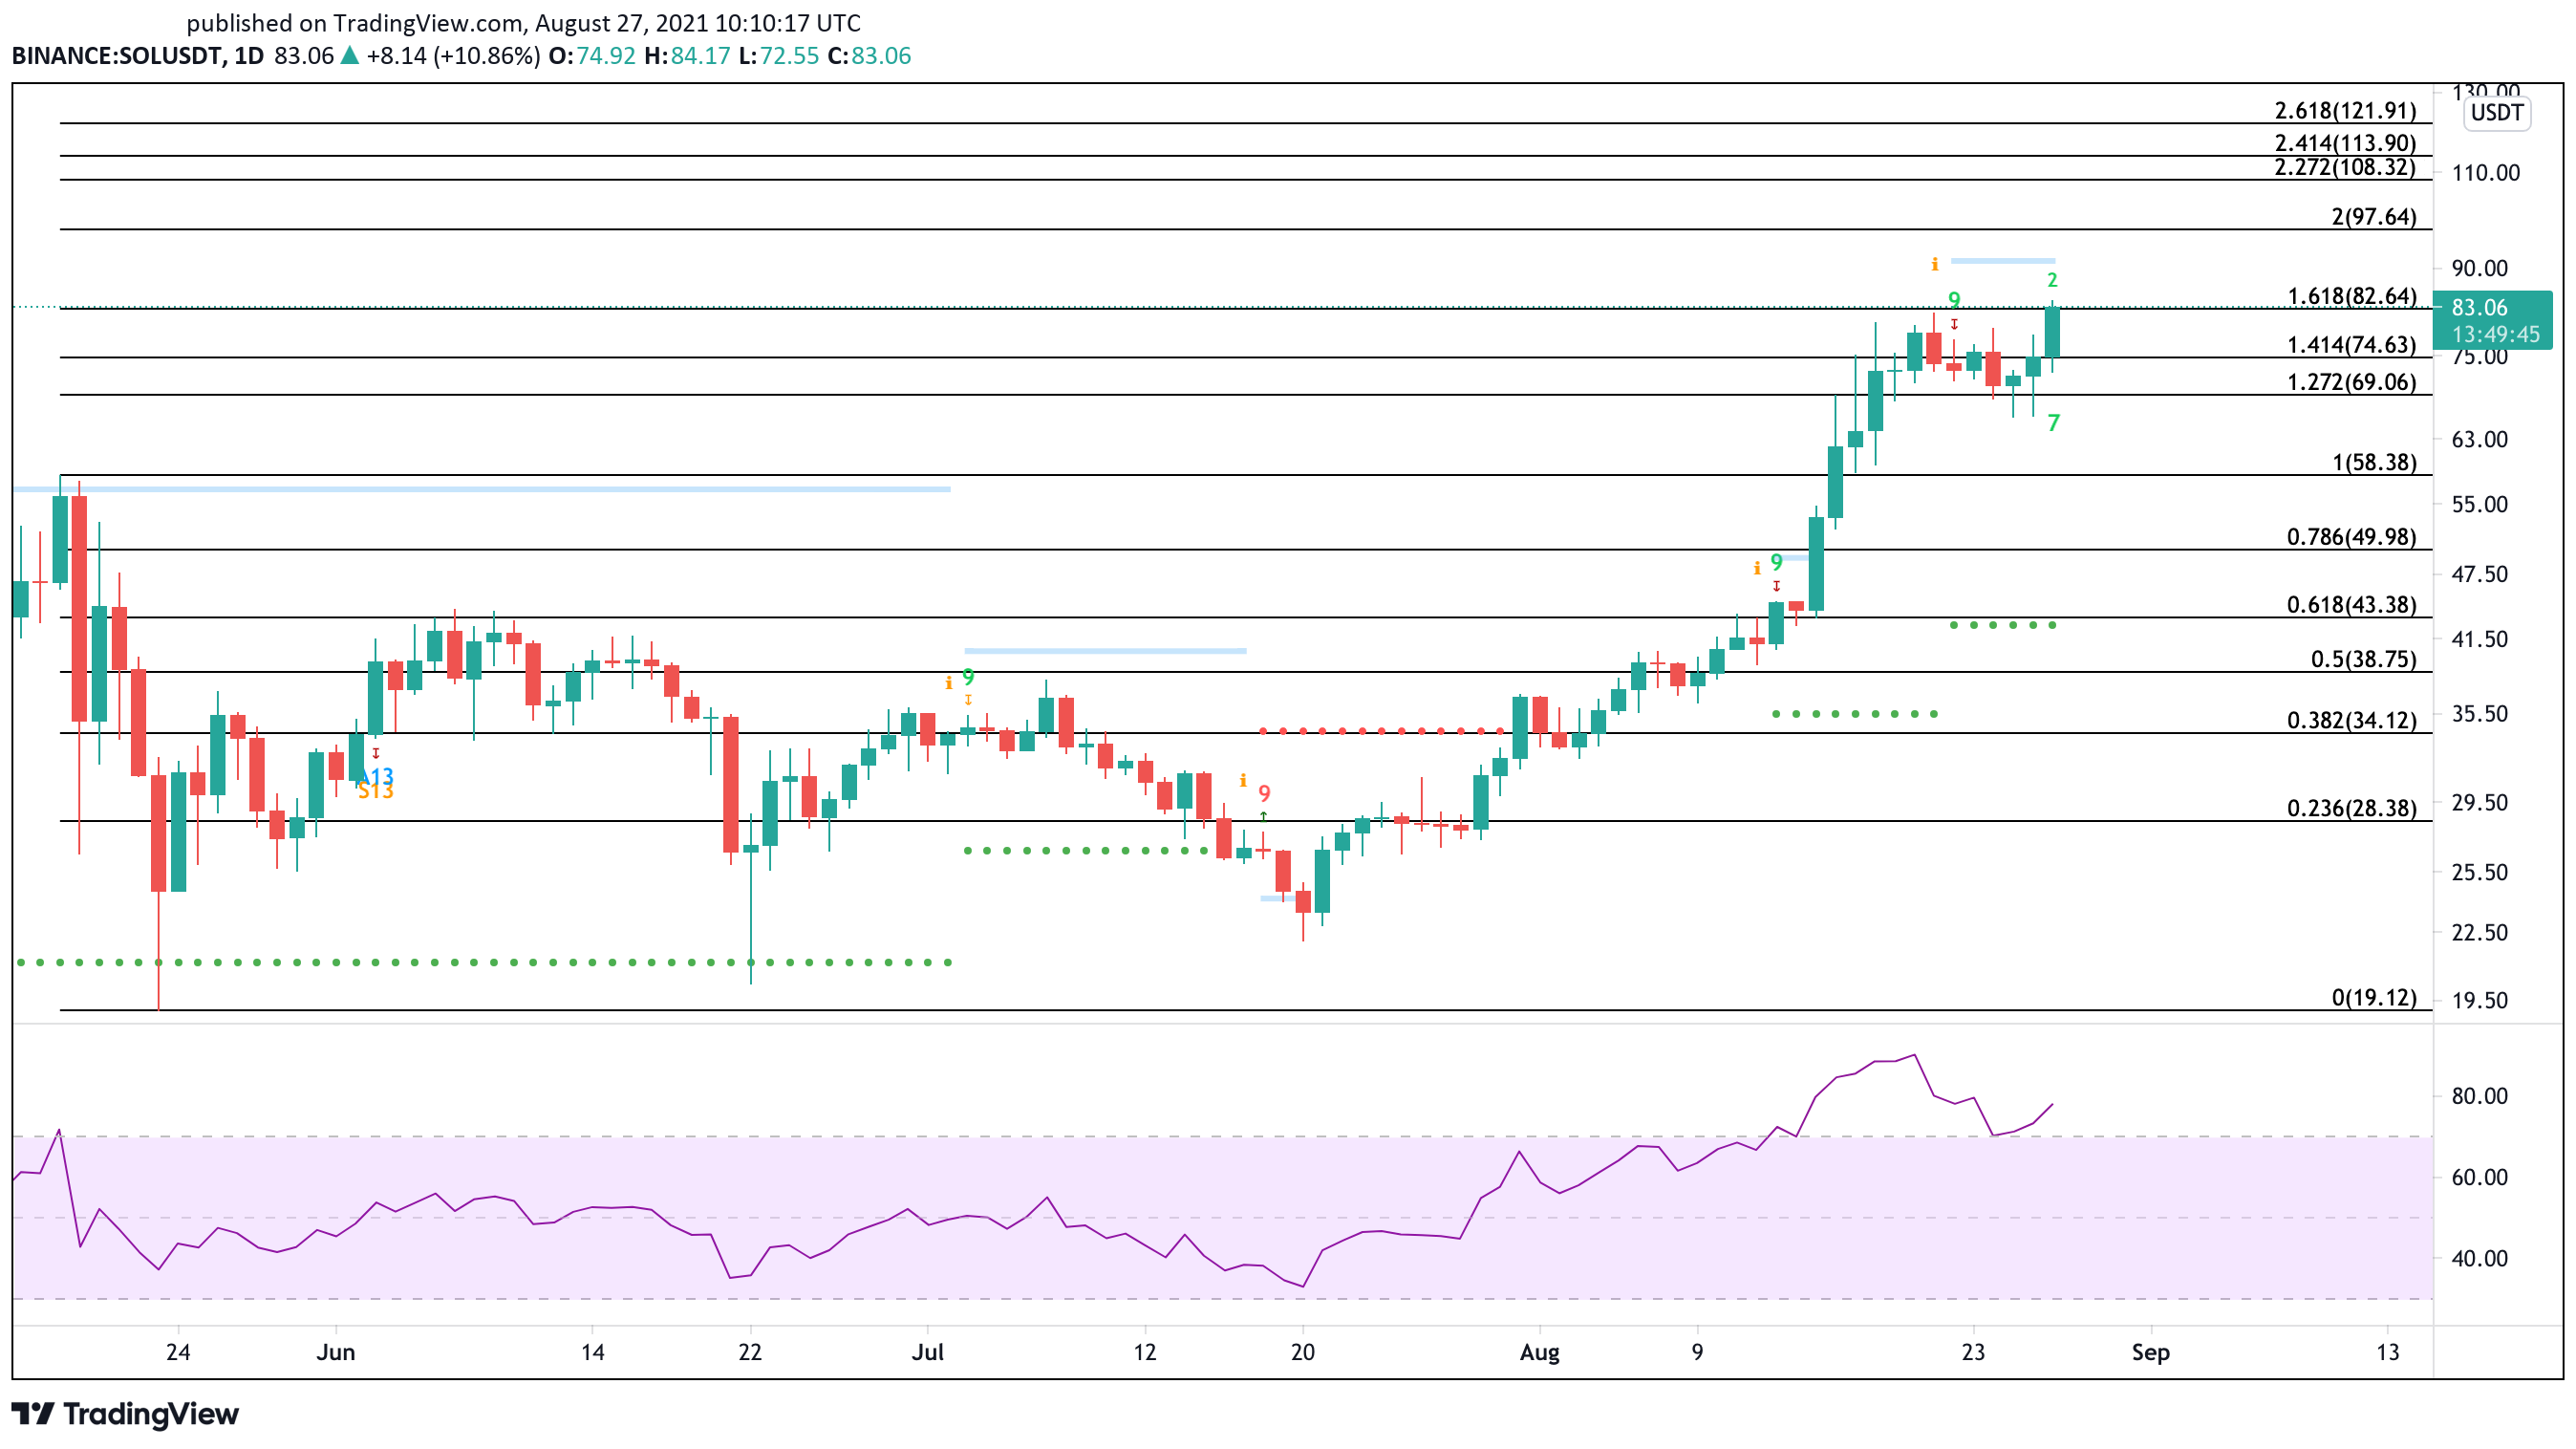Click the +8.14 (+10.86%) change text
This screenshot has height=1449, width=2576.
[x=453, y=56]
